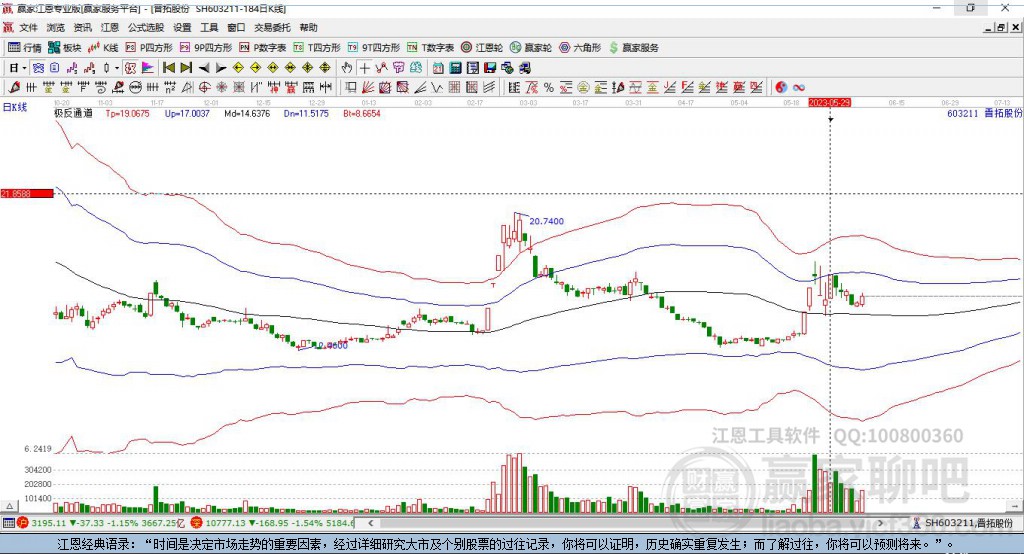Open the 窗口 menu
Viewport: 1024px width, 554px height.
click(236, 27)
